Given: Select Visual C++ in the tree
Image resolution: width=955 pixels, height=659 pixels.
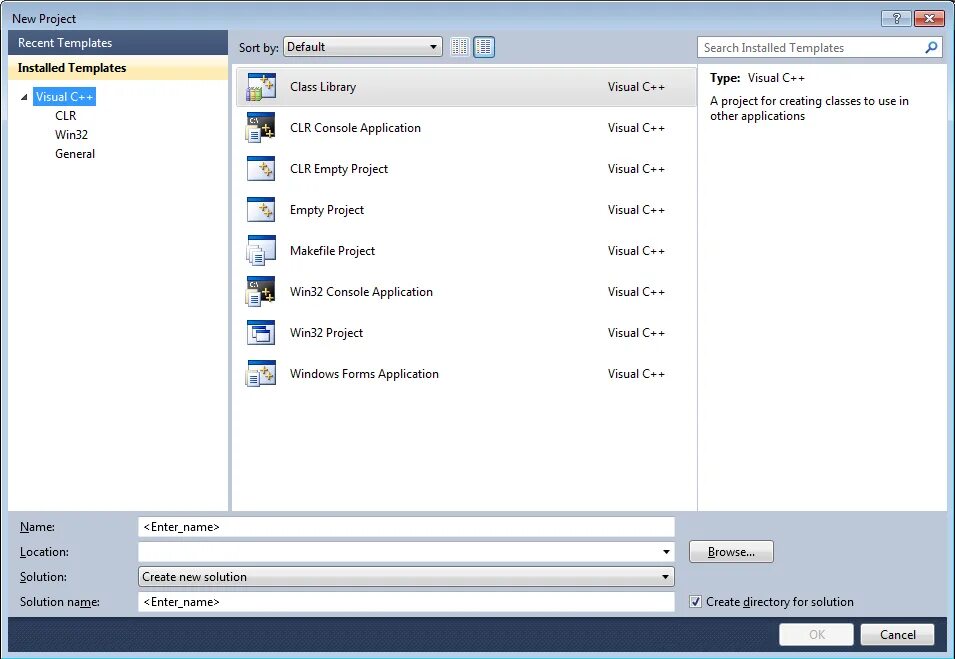Looking at the screenshot, I should (64, 97).
